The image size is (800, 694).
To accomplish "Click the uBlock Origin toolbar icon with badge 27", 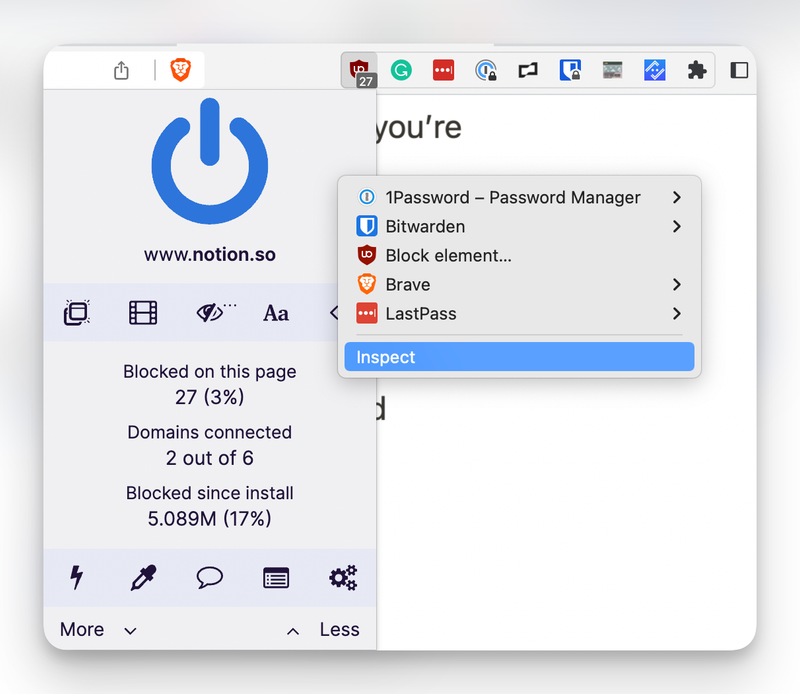I will (359, 70).
